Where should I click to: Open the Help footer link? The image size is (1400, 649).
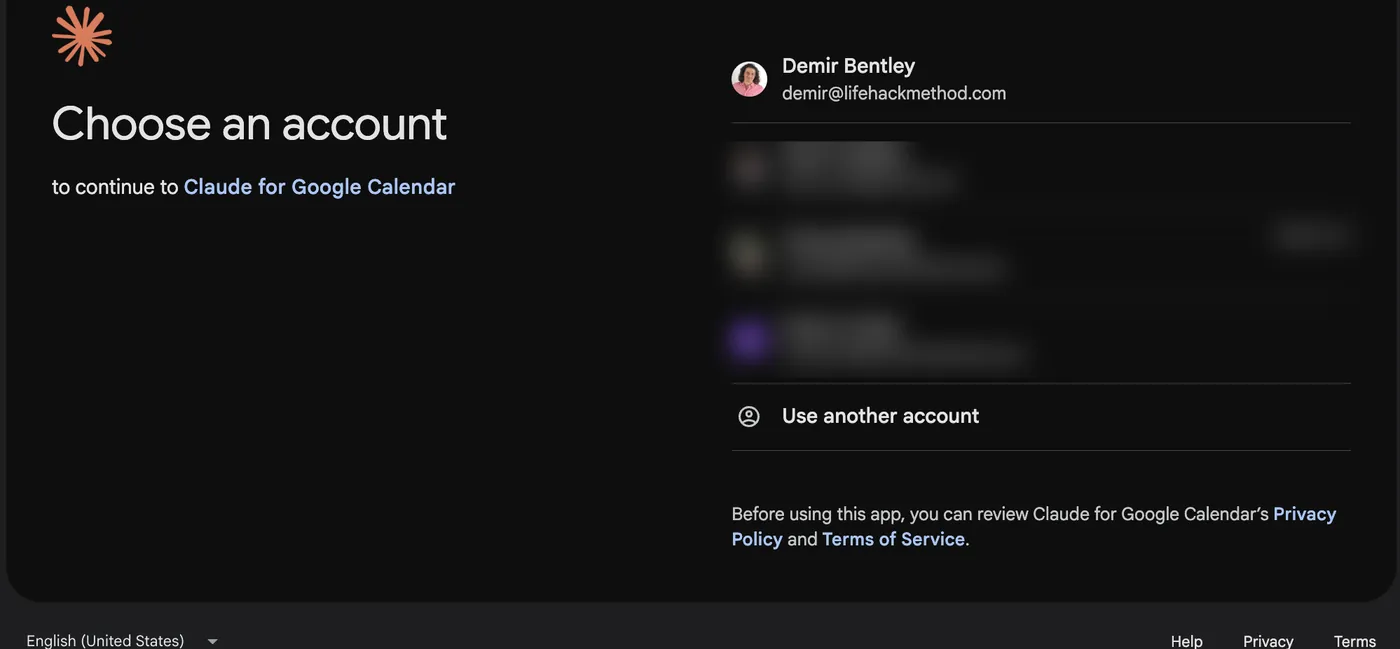pos(1187,641)
